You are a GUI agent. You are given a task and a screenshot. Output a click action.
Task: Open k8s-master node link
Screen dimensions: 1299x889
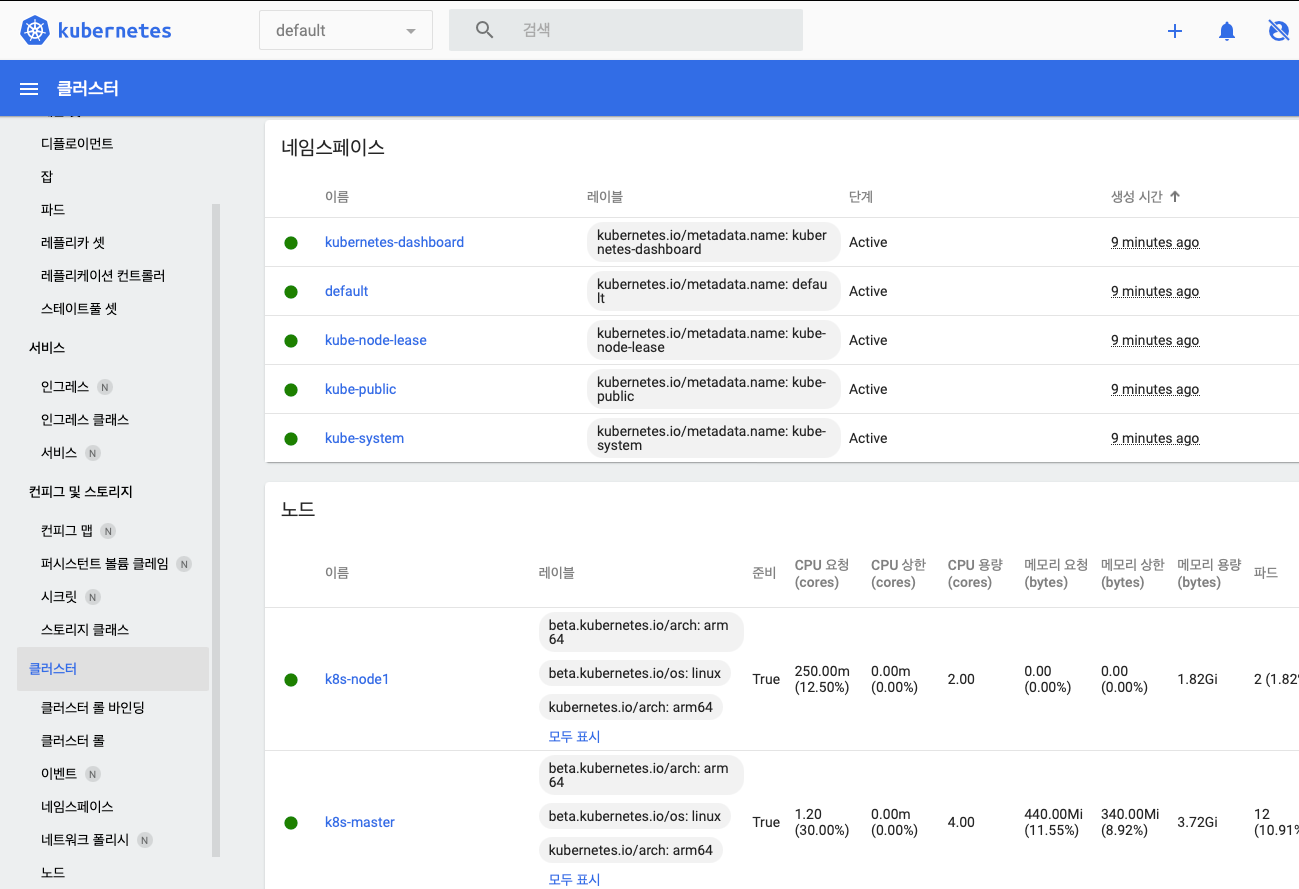[360, 823]
